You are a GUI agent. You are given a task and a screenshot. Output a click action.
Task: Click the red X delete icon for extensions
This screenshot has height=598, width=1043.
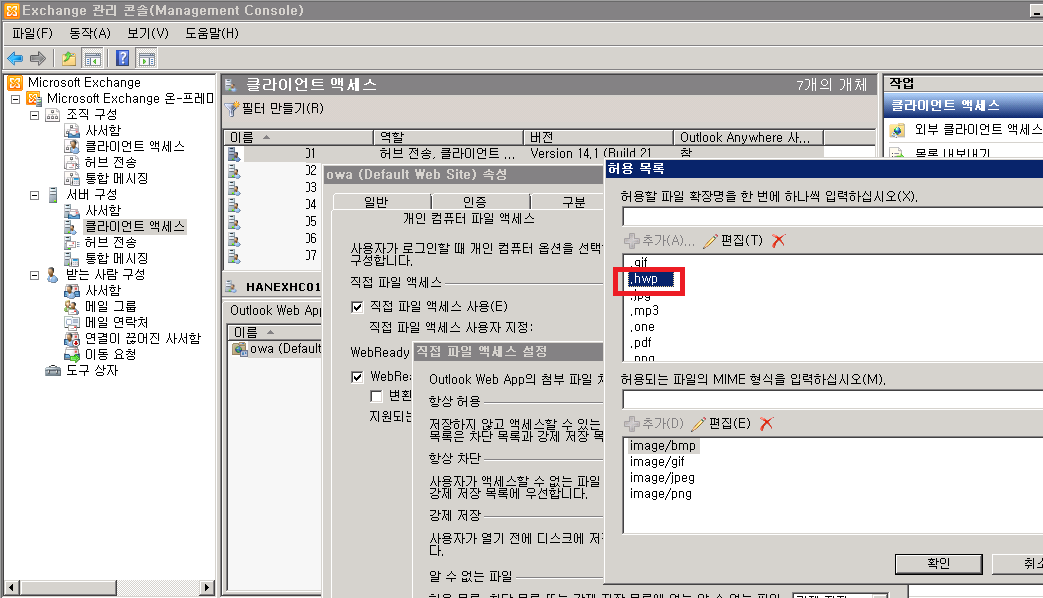click(778, 241)
